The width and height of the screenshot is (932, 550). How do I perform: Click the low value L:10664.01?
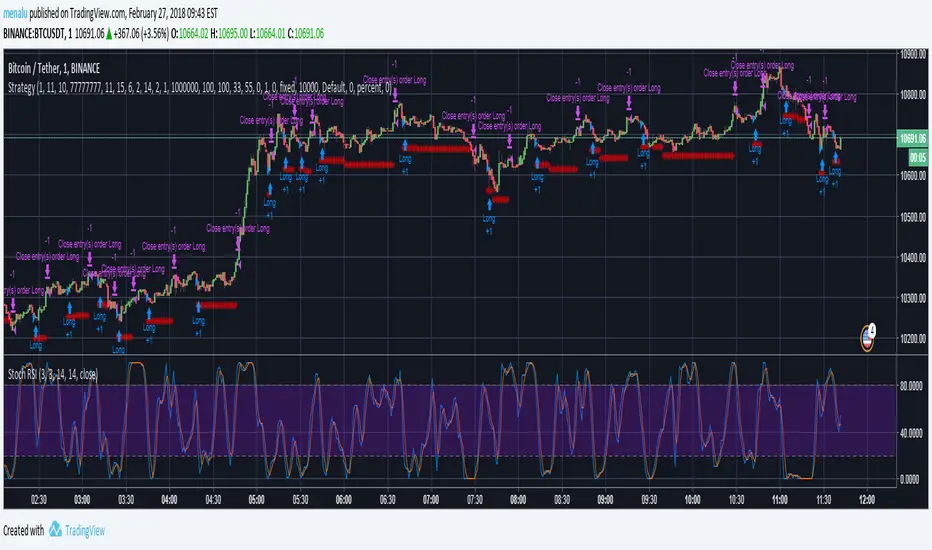267,34
